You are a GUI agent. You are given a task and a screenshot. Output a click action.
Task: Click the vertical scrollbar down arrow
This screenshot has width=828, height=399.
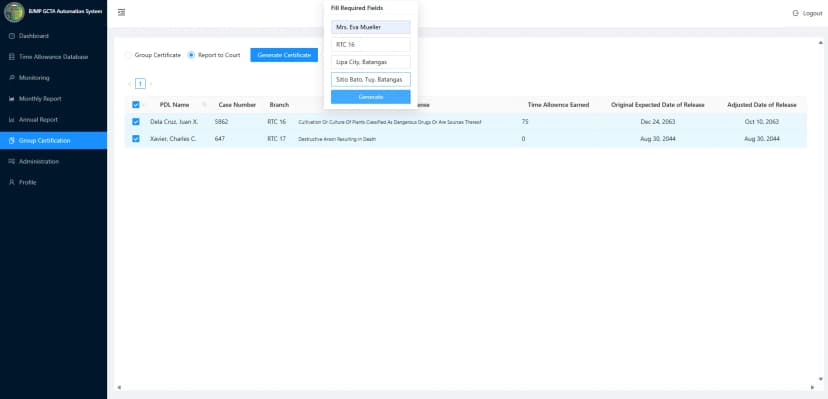point(820,378)
